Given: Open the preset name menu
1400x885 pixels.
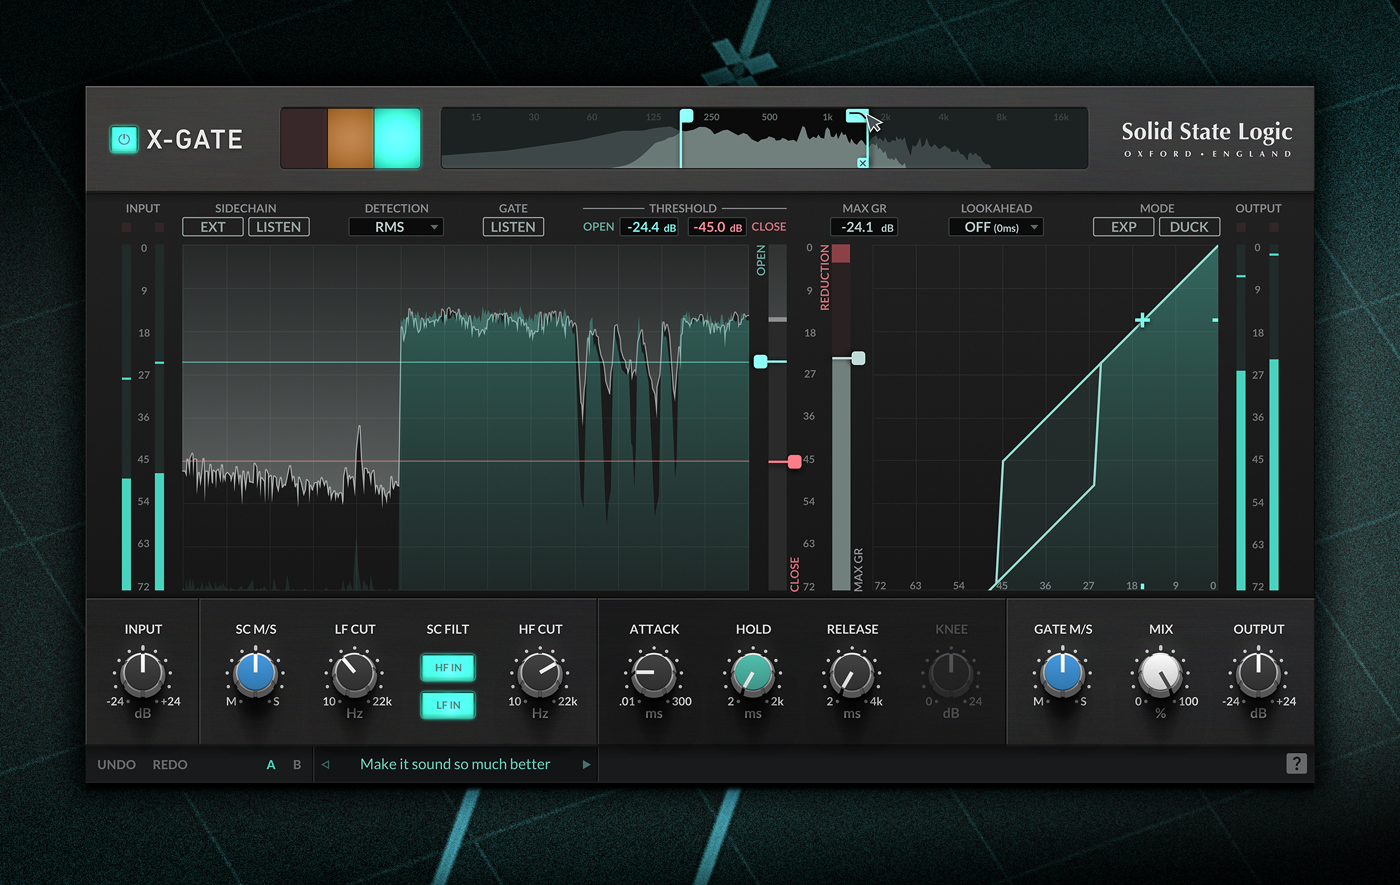Looking at the screenshot, I should click(x=455, y=764).
